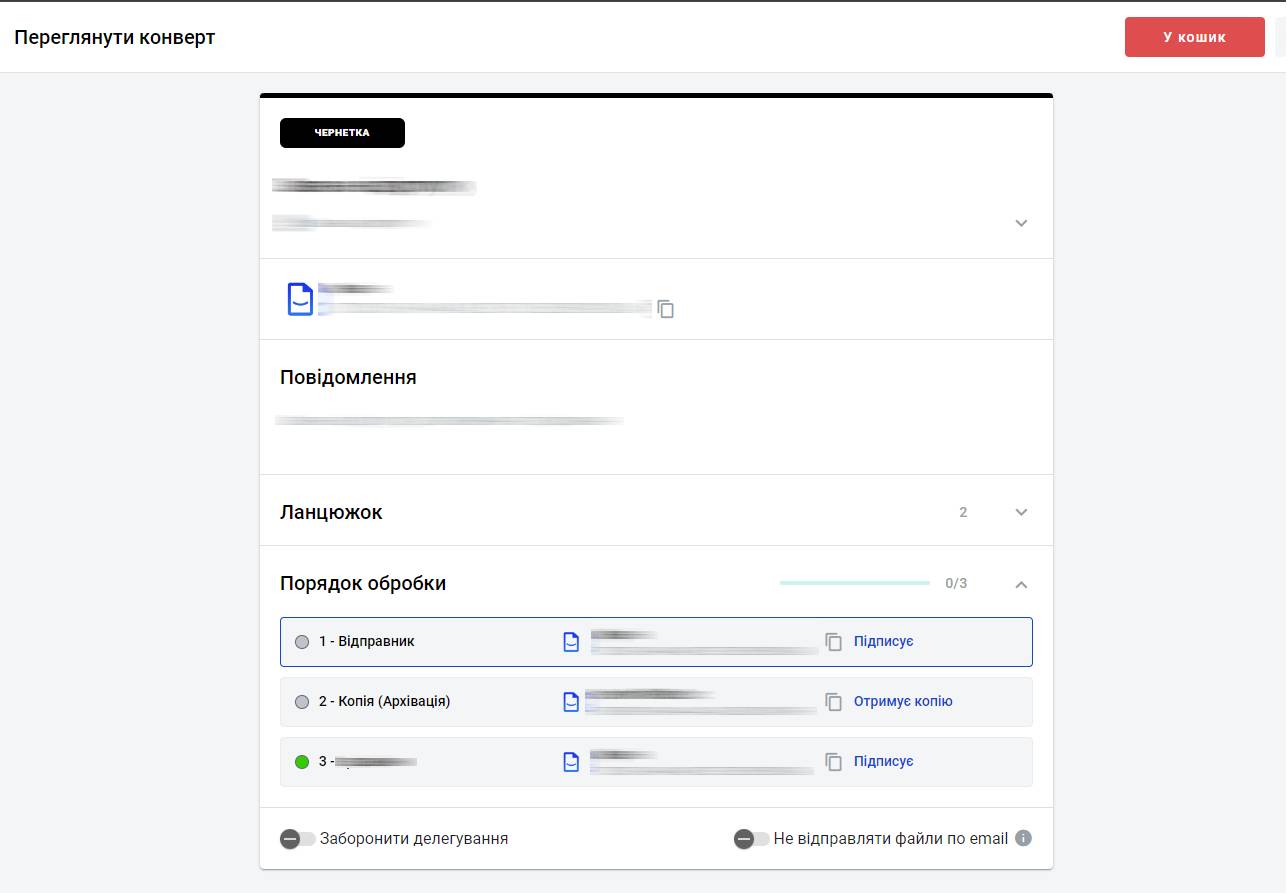Toggle the "Не відправляти файли по email" switch
The width and height of the screenshot is (1287, 893).
(x=752, y=839)
